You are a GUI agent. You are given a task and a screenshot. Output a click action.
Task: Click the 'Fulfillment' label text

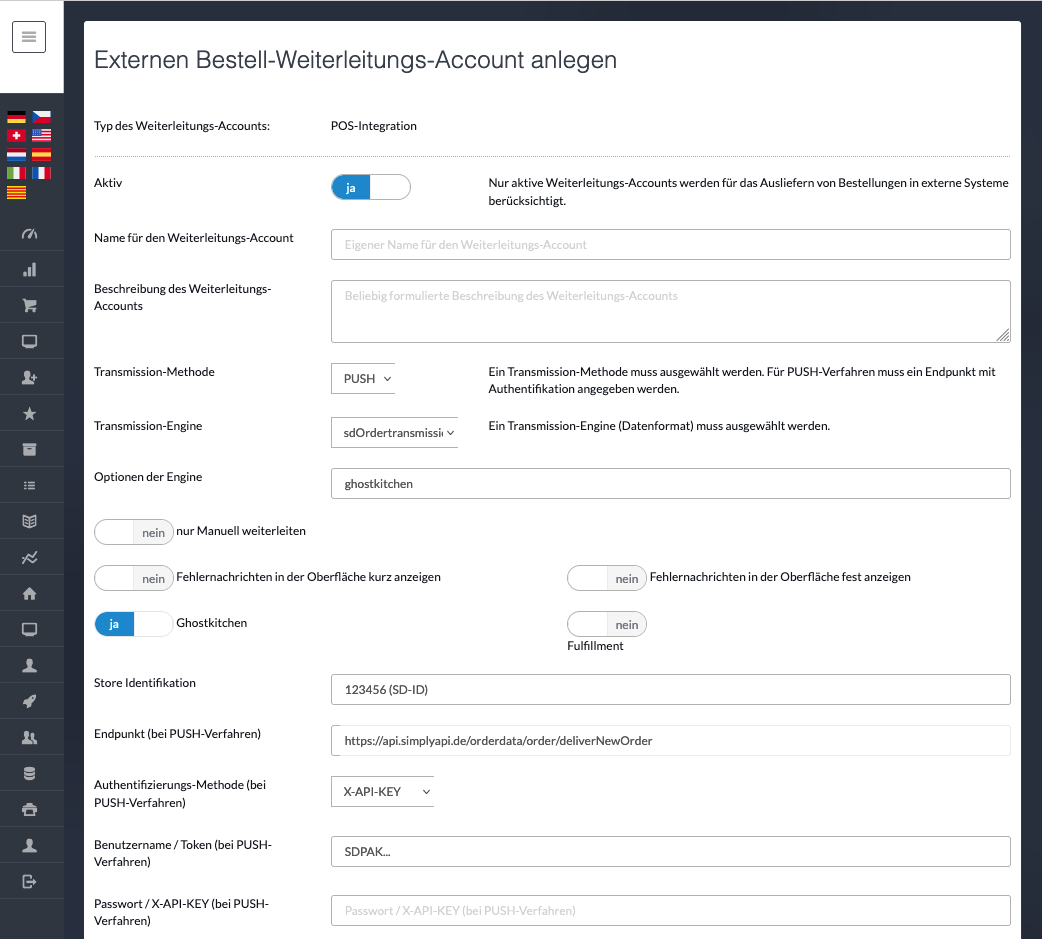(595, 646)
